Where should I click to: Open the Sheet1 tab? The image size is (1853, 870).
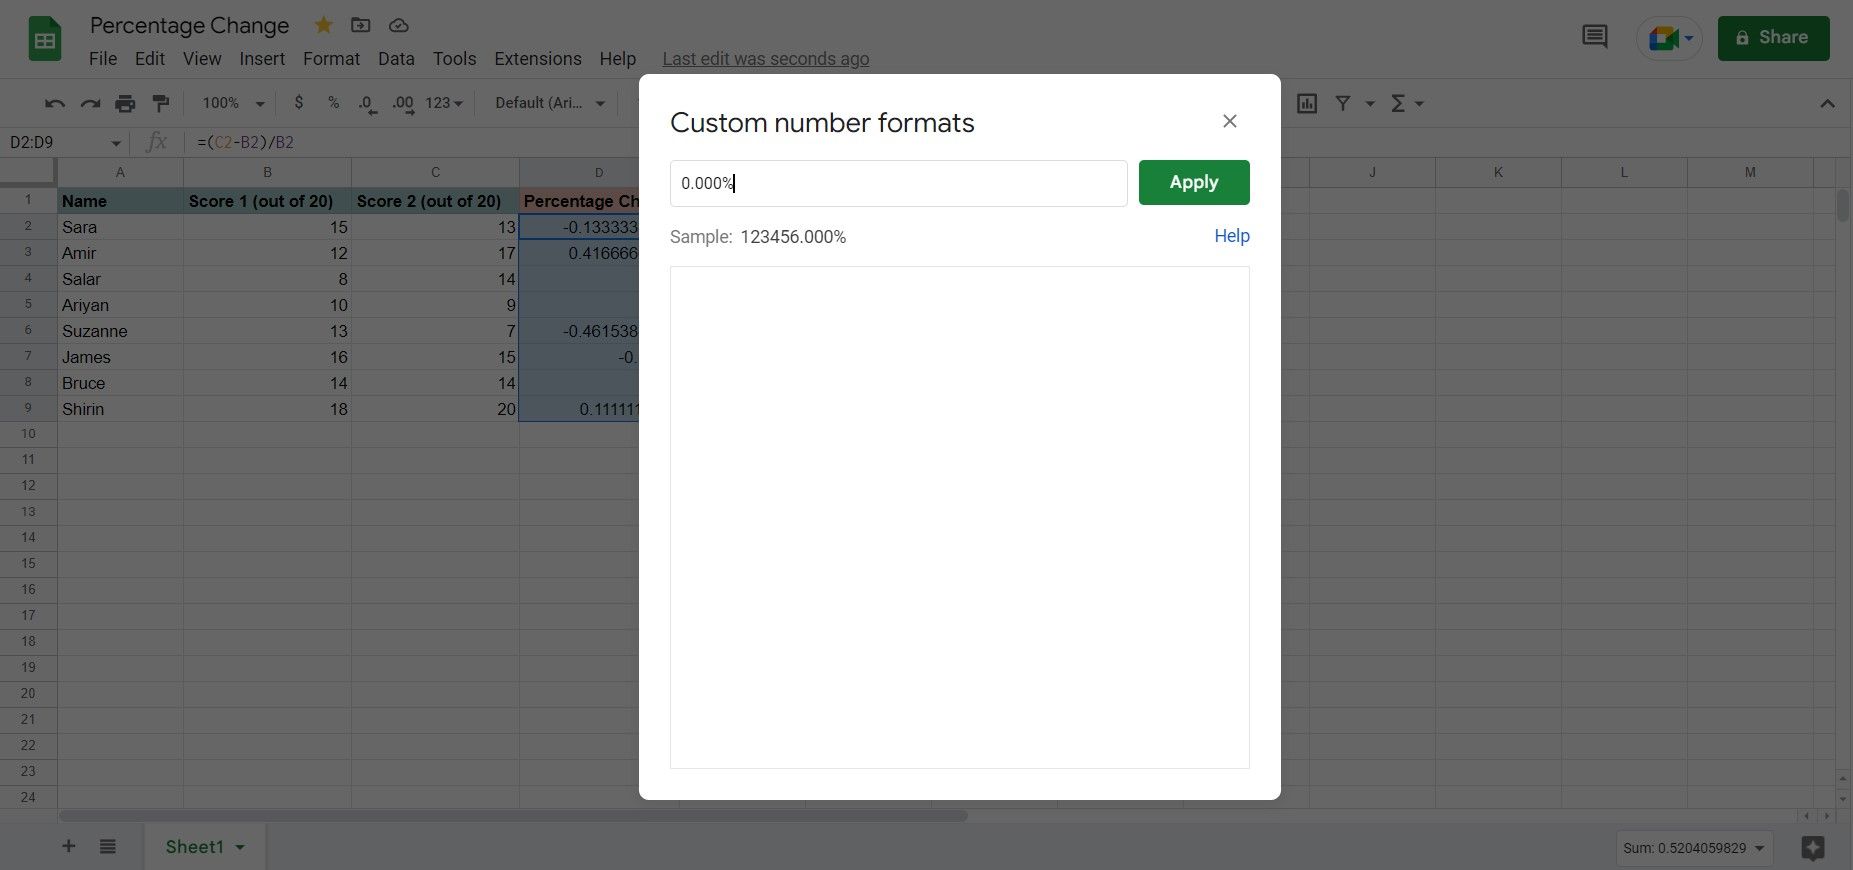pos(195,847)
